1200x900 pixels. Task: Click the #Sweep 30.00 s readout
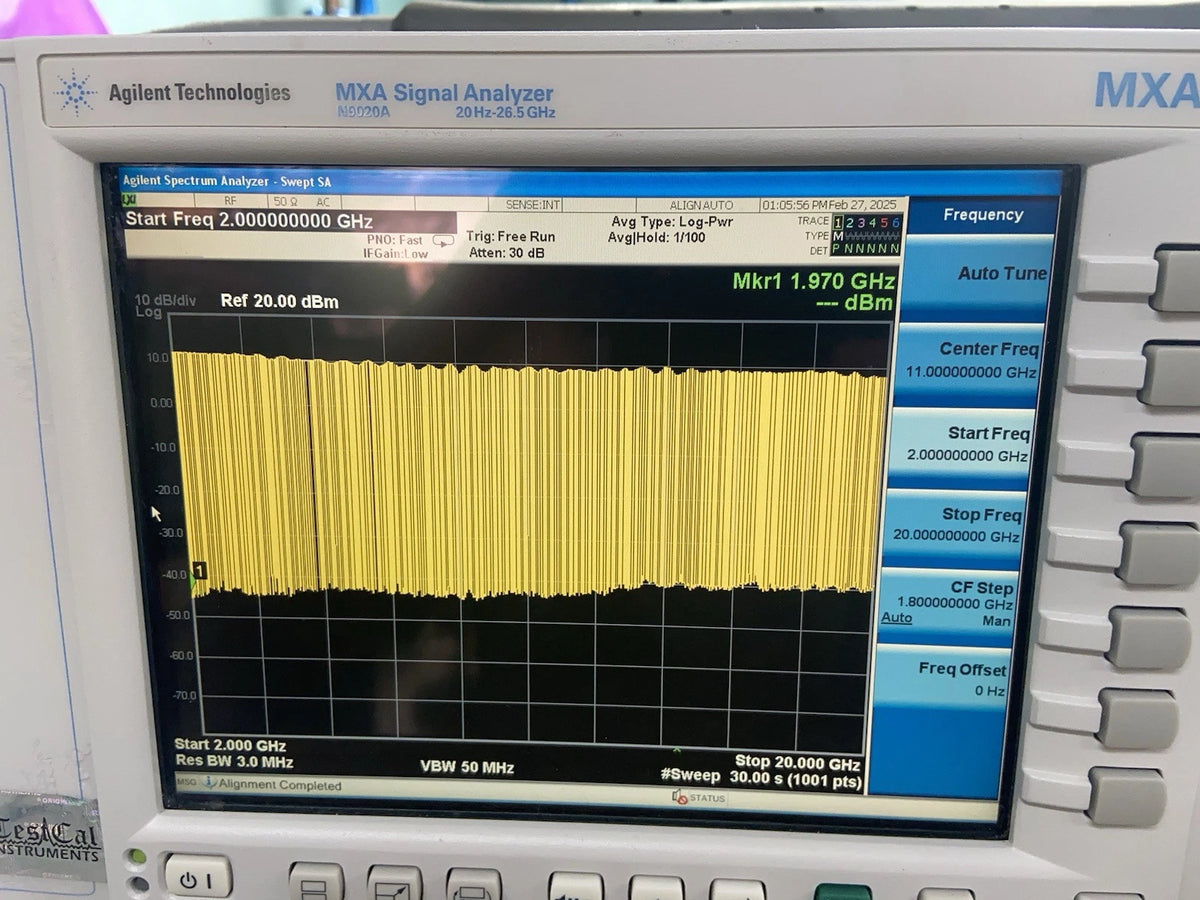(x=760, y=779)
